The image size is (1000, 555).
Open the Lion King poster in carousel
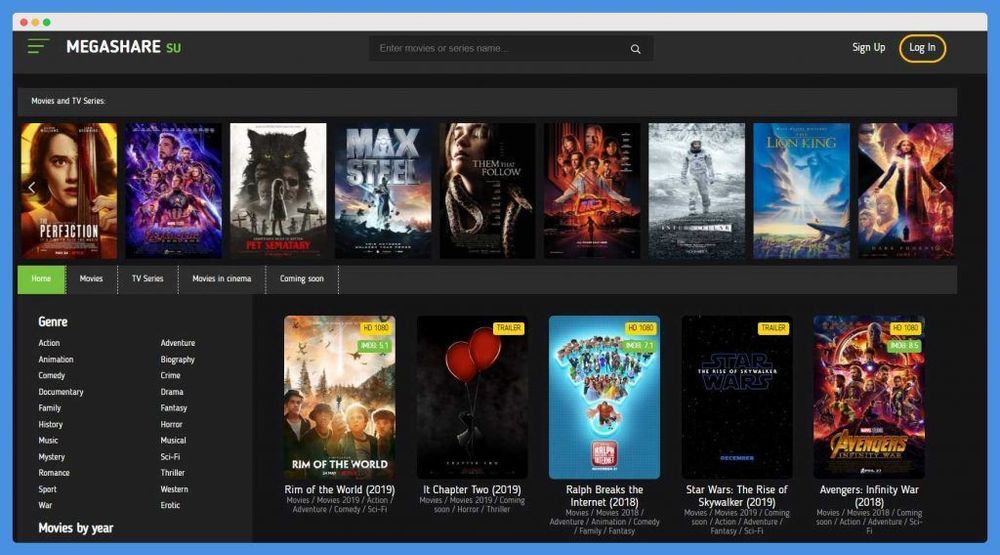pos(800,190)
